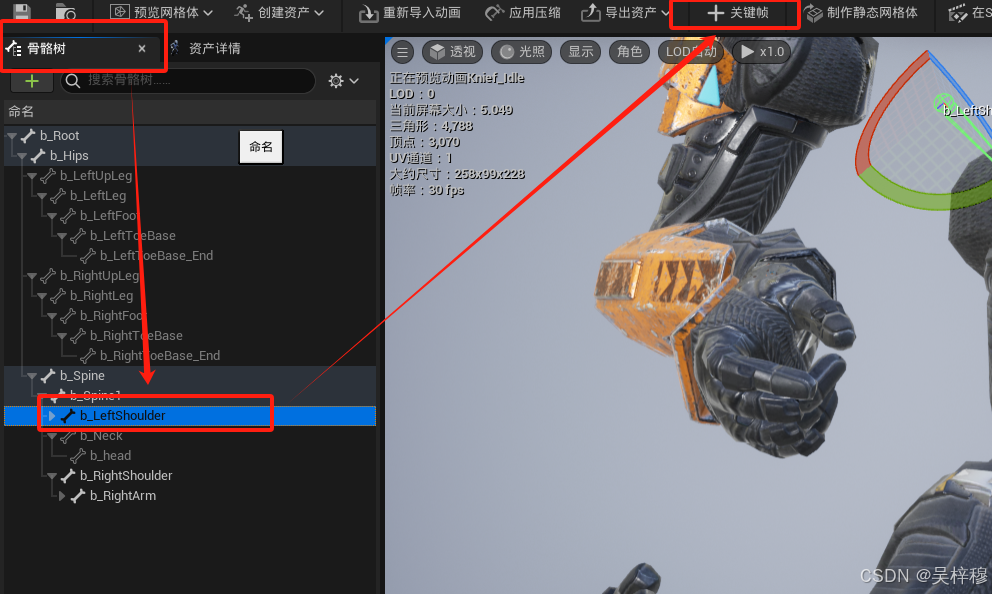This screenshot has width=992, height=594.
Task: Click the save icon in the toolbar
Action: (x=22, y=11)
